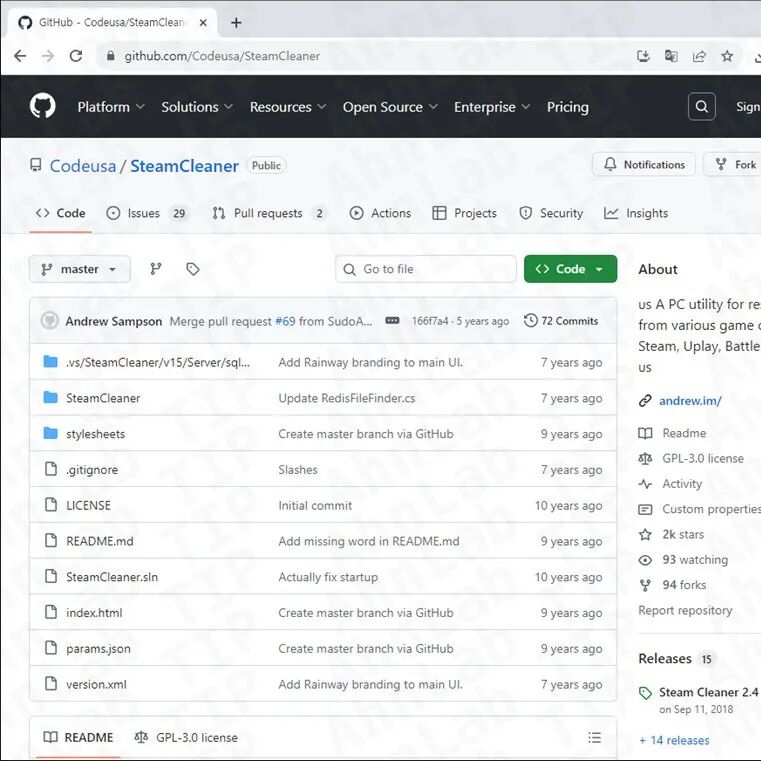Click the Go to file search field
Screen dimensions: 761x761
[x=426, y=269]
